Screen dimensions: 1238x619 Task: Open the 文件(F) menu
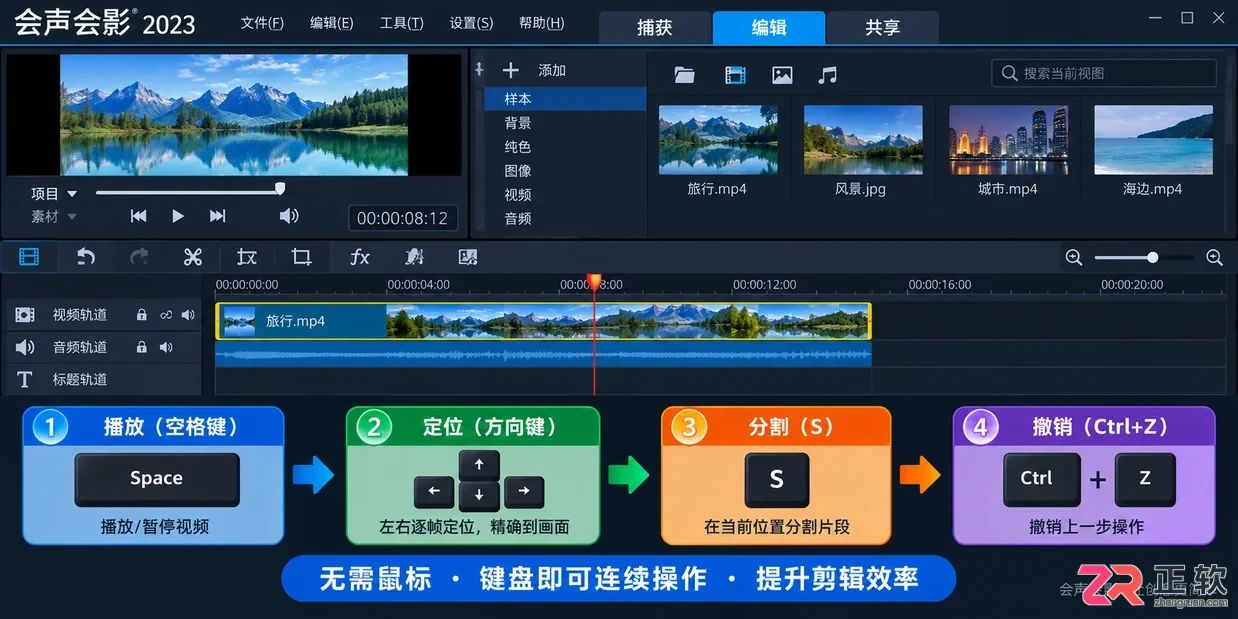click(262, 23)
